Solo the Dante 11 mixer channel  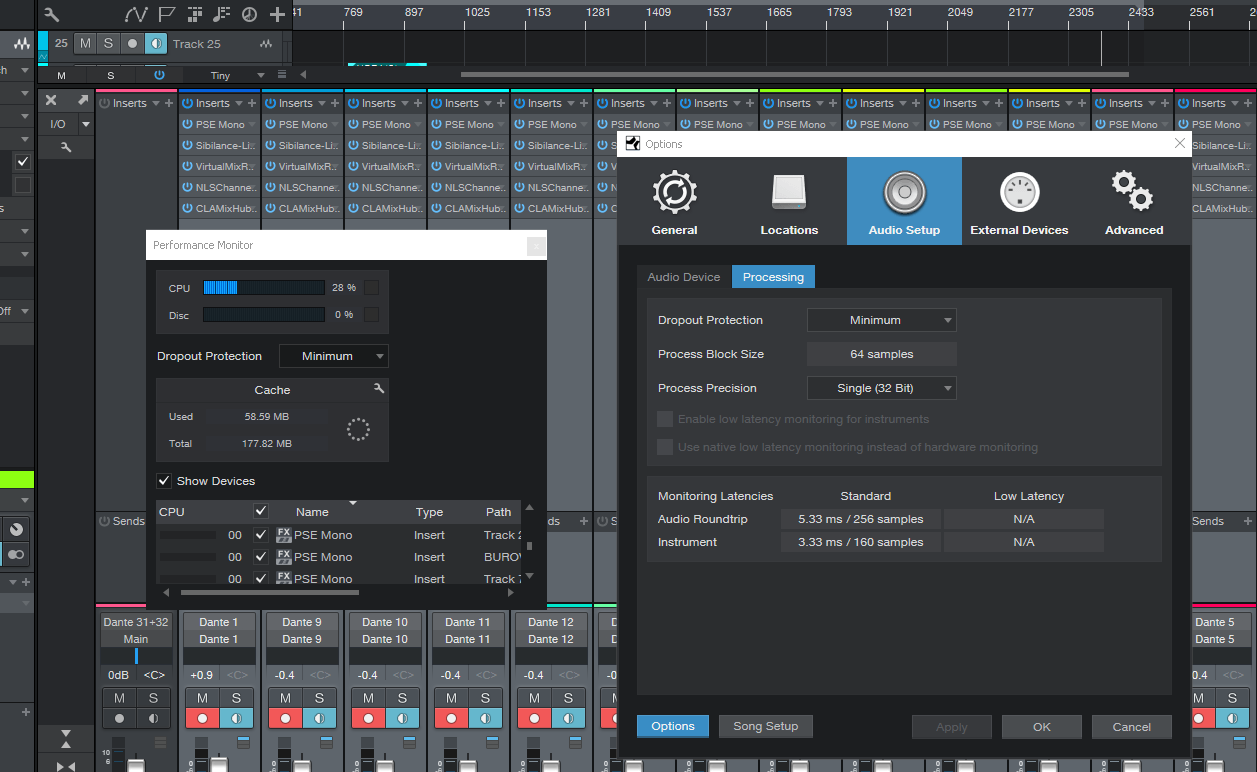(x=485, y=697)
